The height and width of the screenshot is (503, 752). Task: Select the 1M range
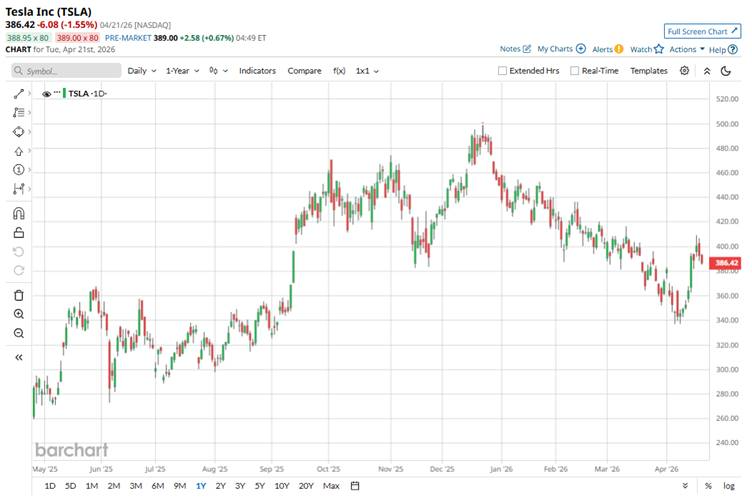(x=92, y=486)
